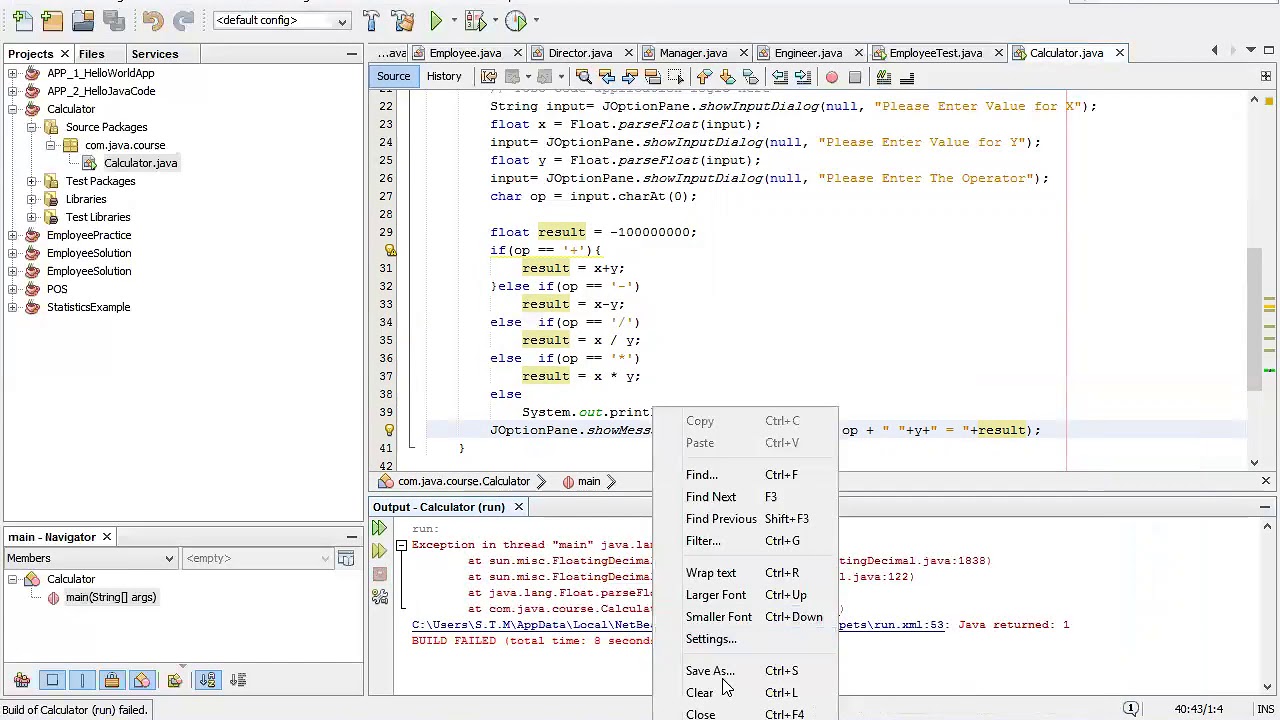This screenshot has width=1280, height=720.
Task: Toggle Sort by Name button in Navigator
Action: 207,681
